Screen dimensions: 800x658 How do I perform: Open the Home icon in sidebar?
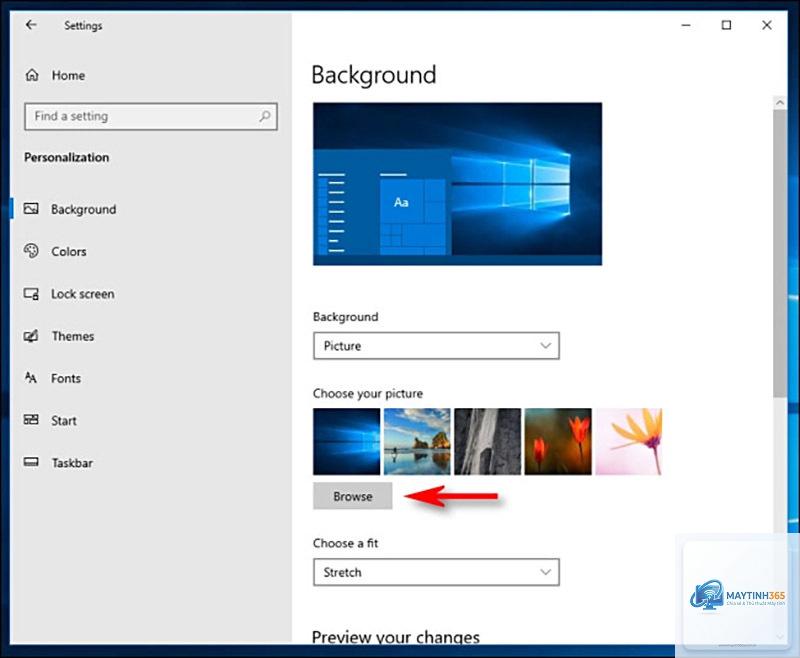click(32, 75)
